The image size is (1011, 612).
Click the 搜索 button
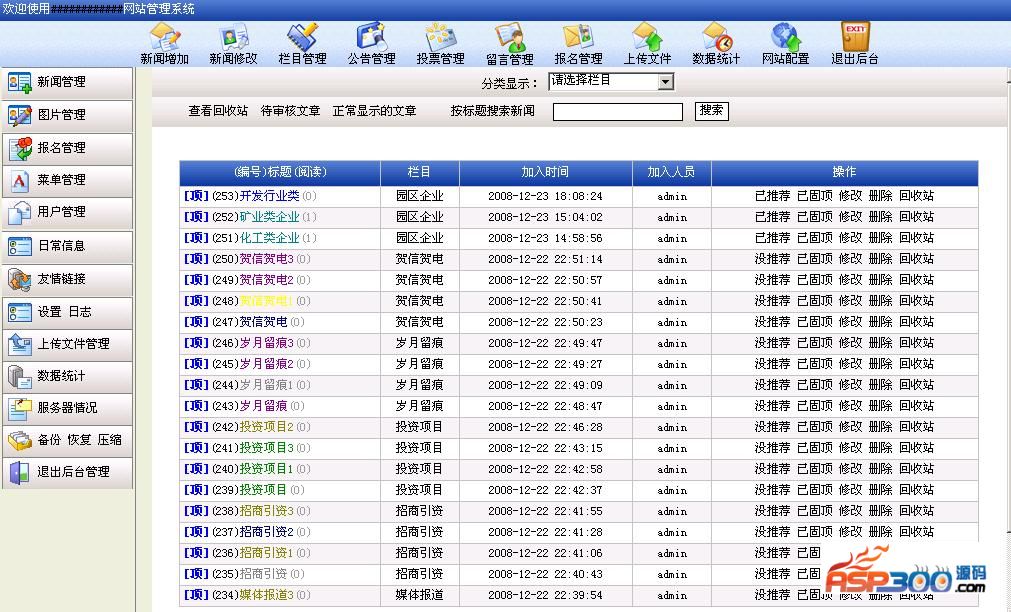click(711, 111)
